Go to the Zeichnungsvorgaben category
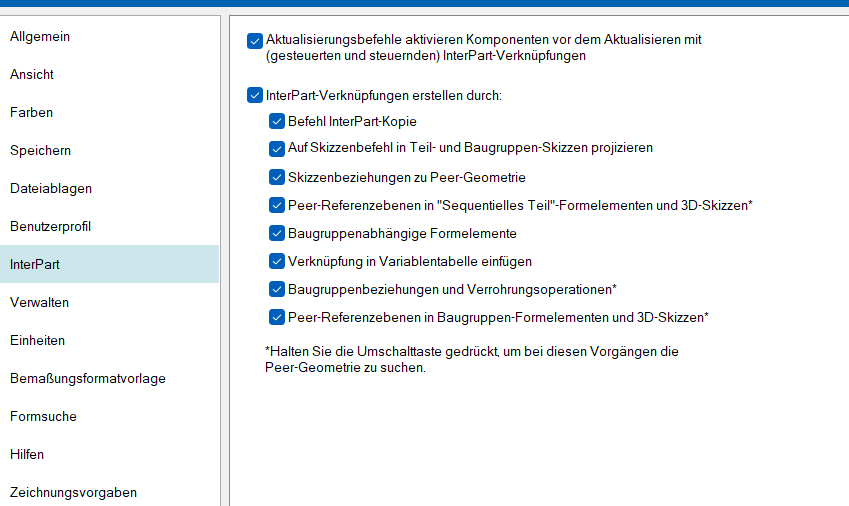 109,491
